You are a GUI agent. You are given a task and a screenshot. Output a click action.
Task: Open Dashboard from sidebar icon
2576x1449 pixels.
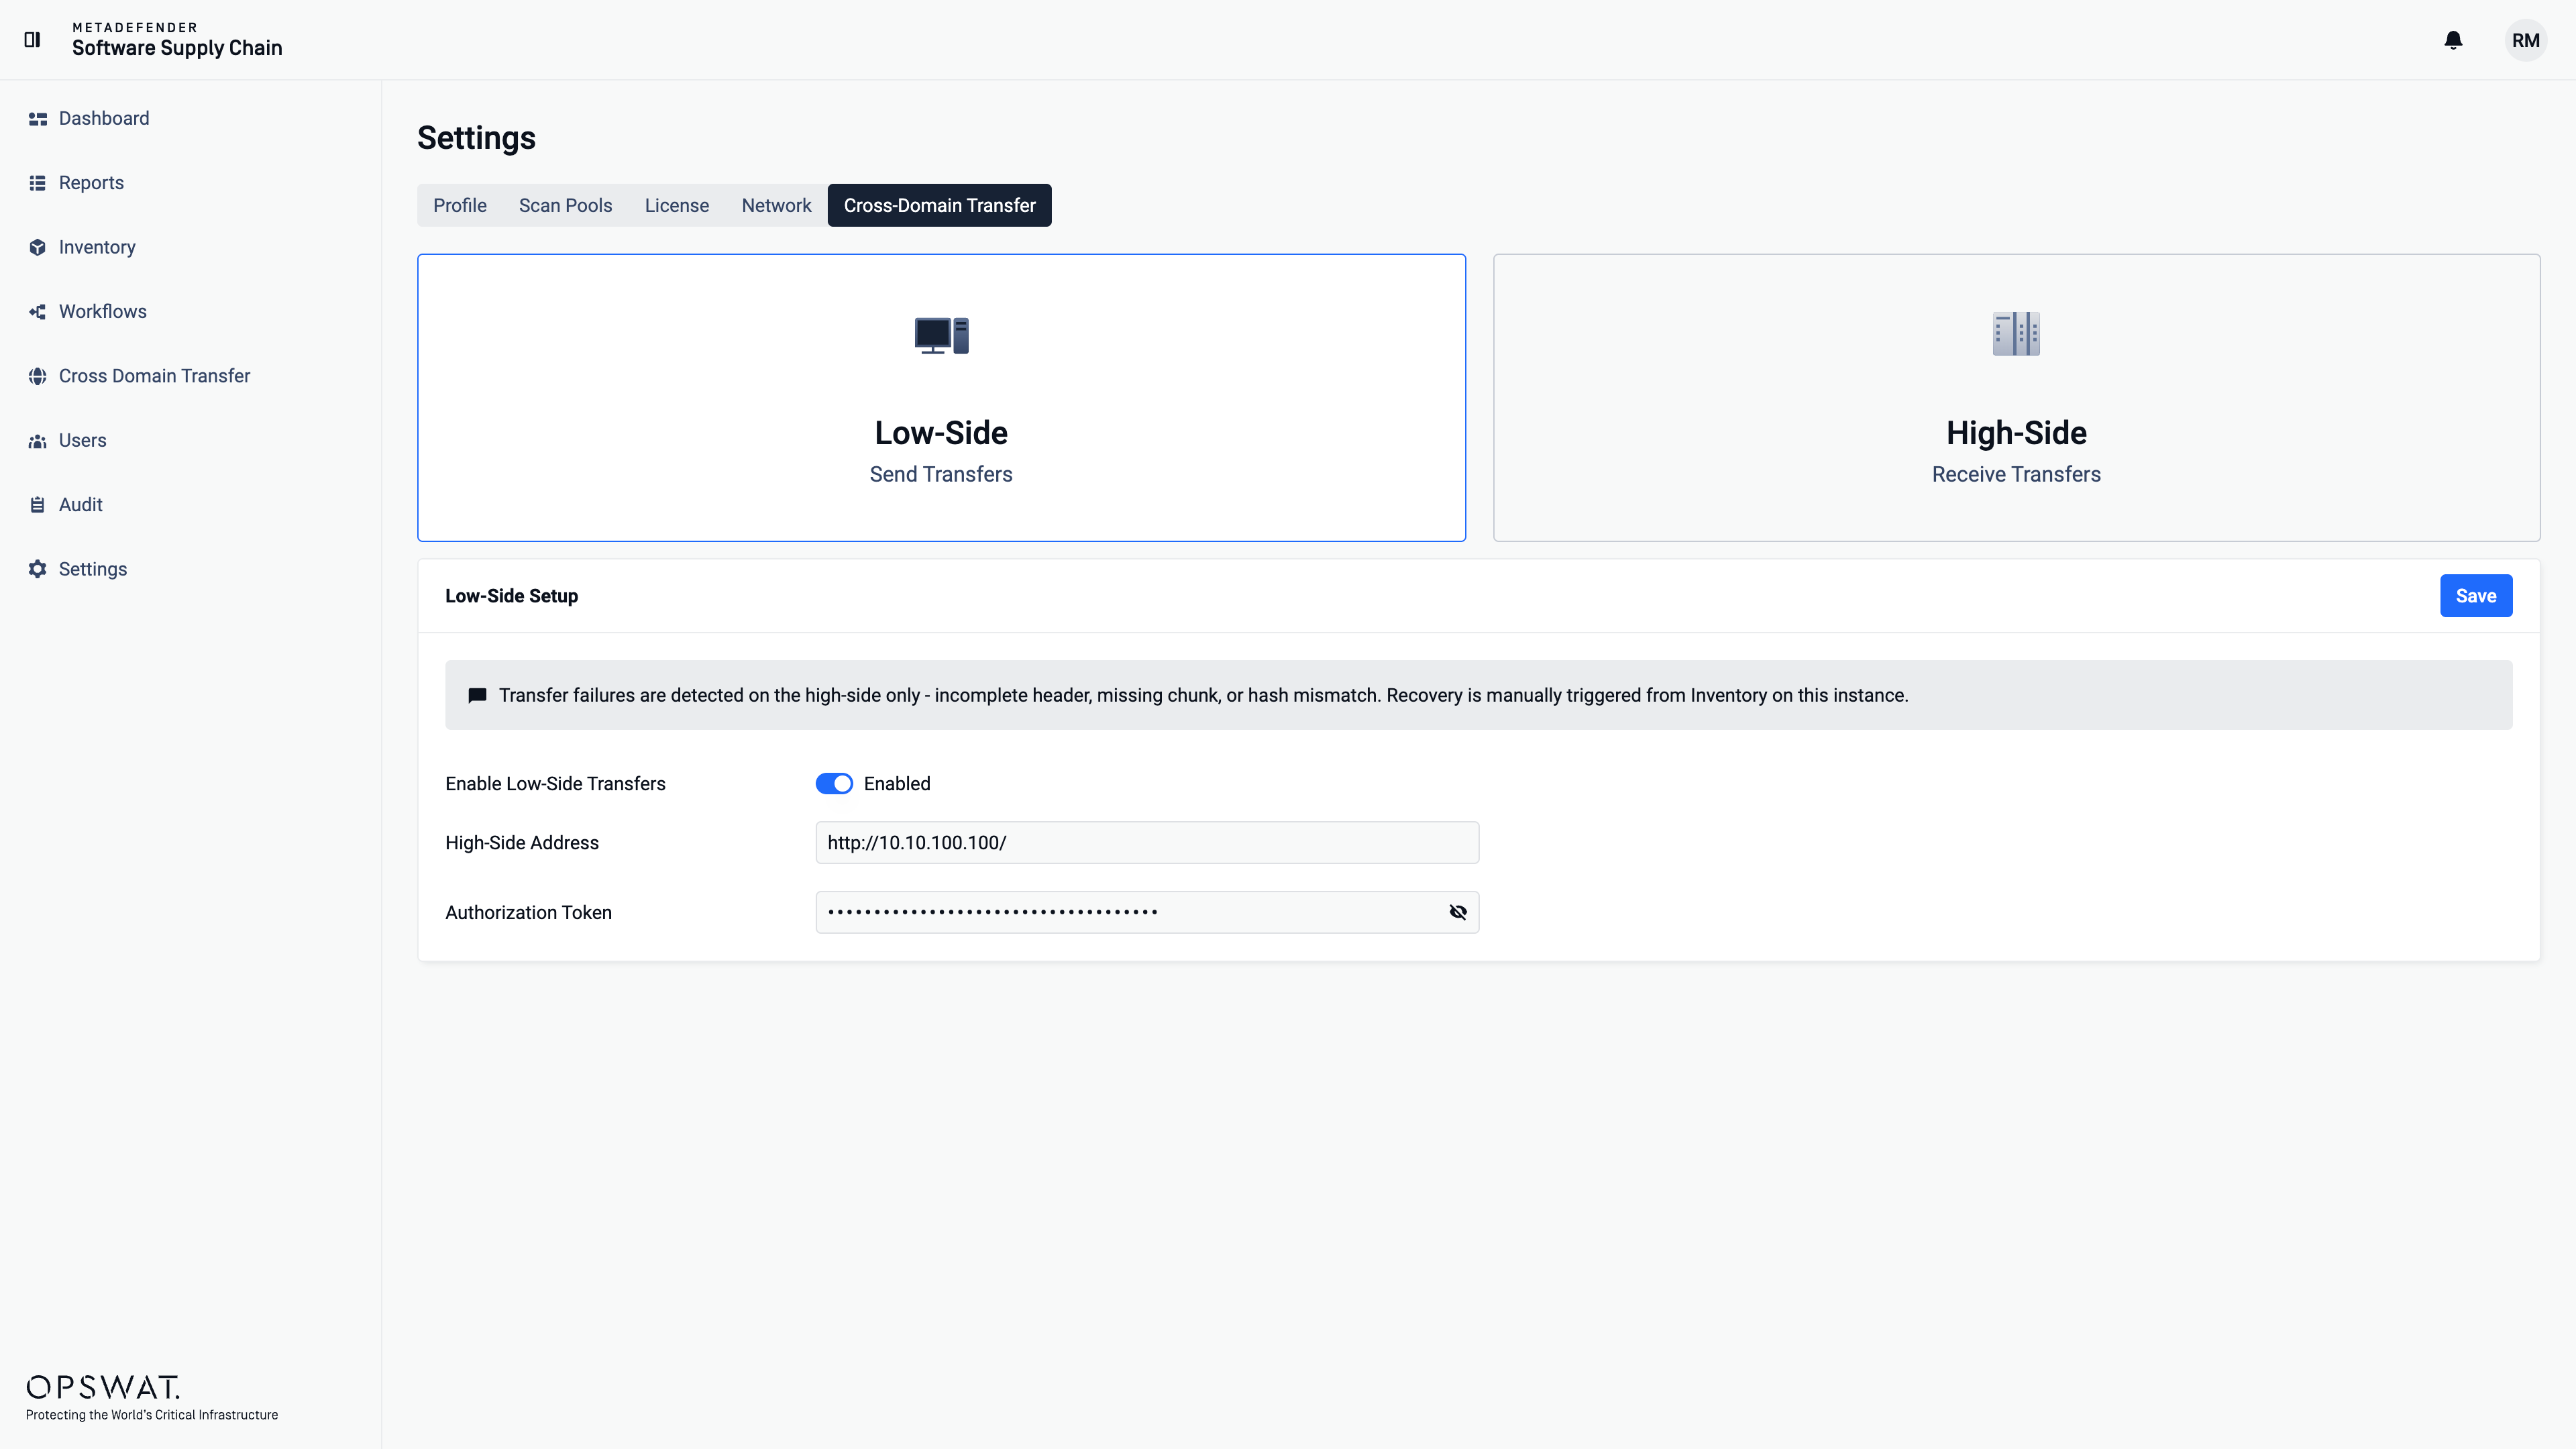click(x=38, y=119)
